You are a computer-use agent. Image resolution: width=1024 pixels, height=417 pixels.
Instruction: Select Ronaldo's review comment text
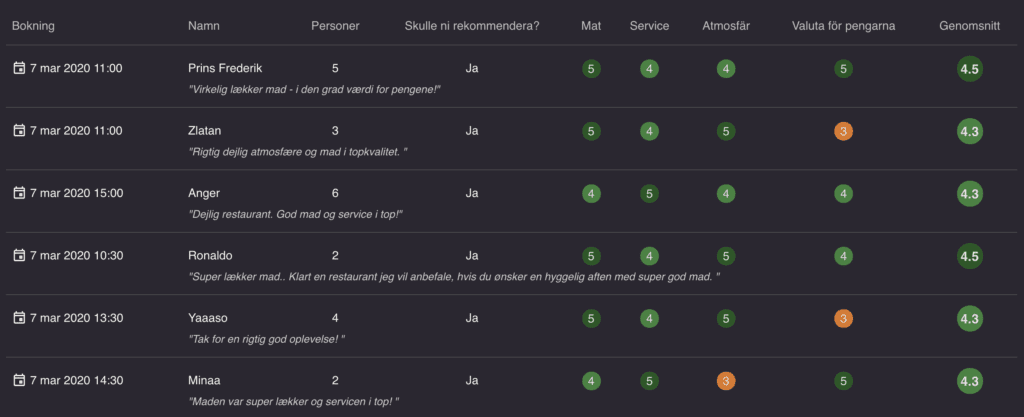[x=454, y=277]
